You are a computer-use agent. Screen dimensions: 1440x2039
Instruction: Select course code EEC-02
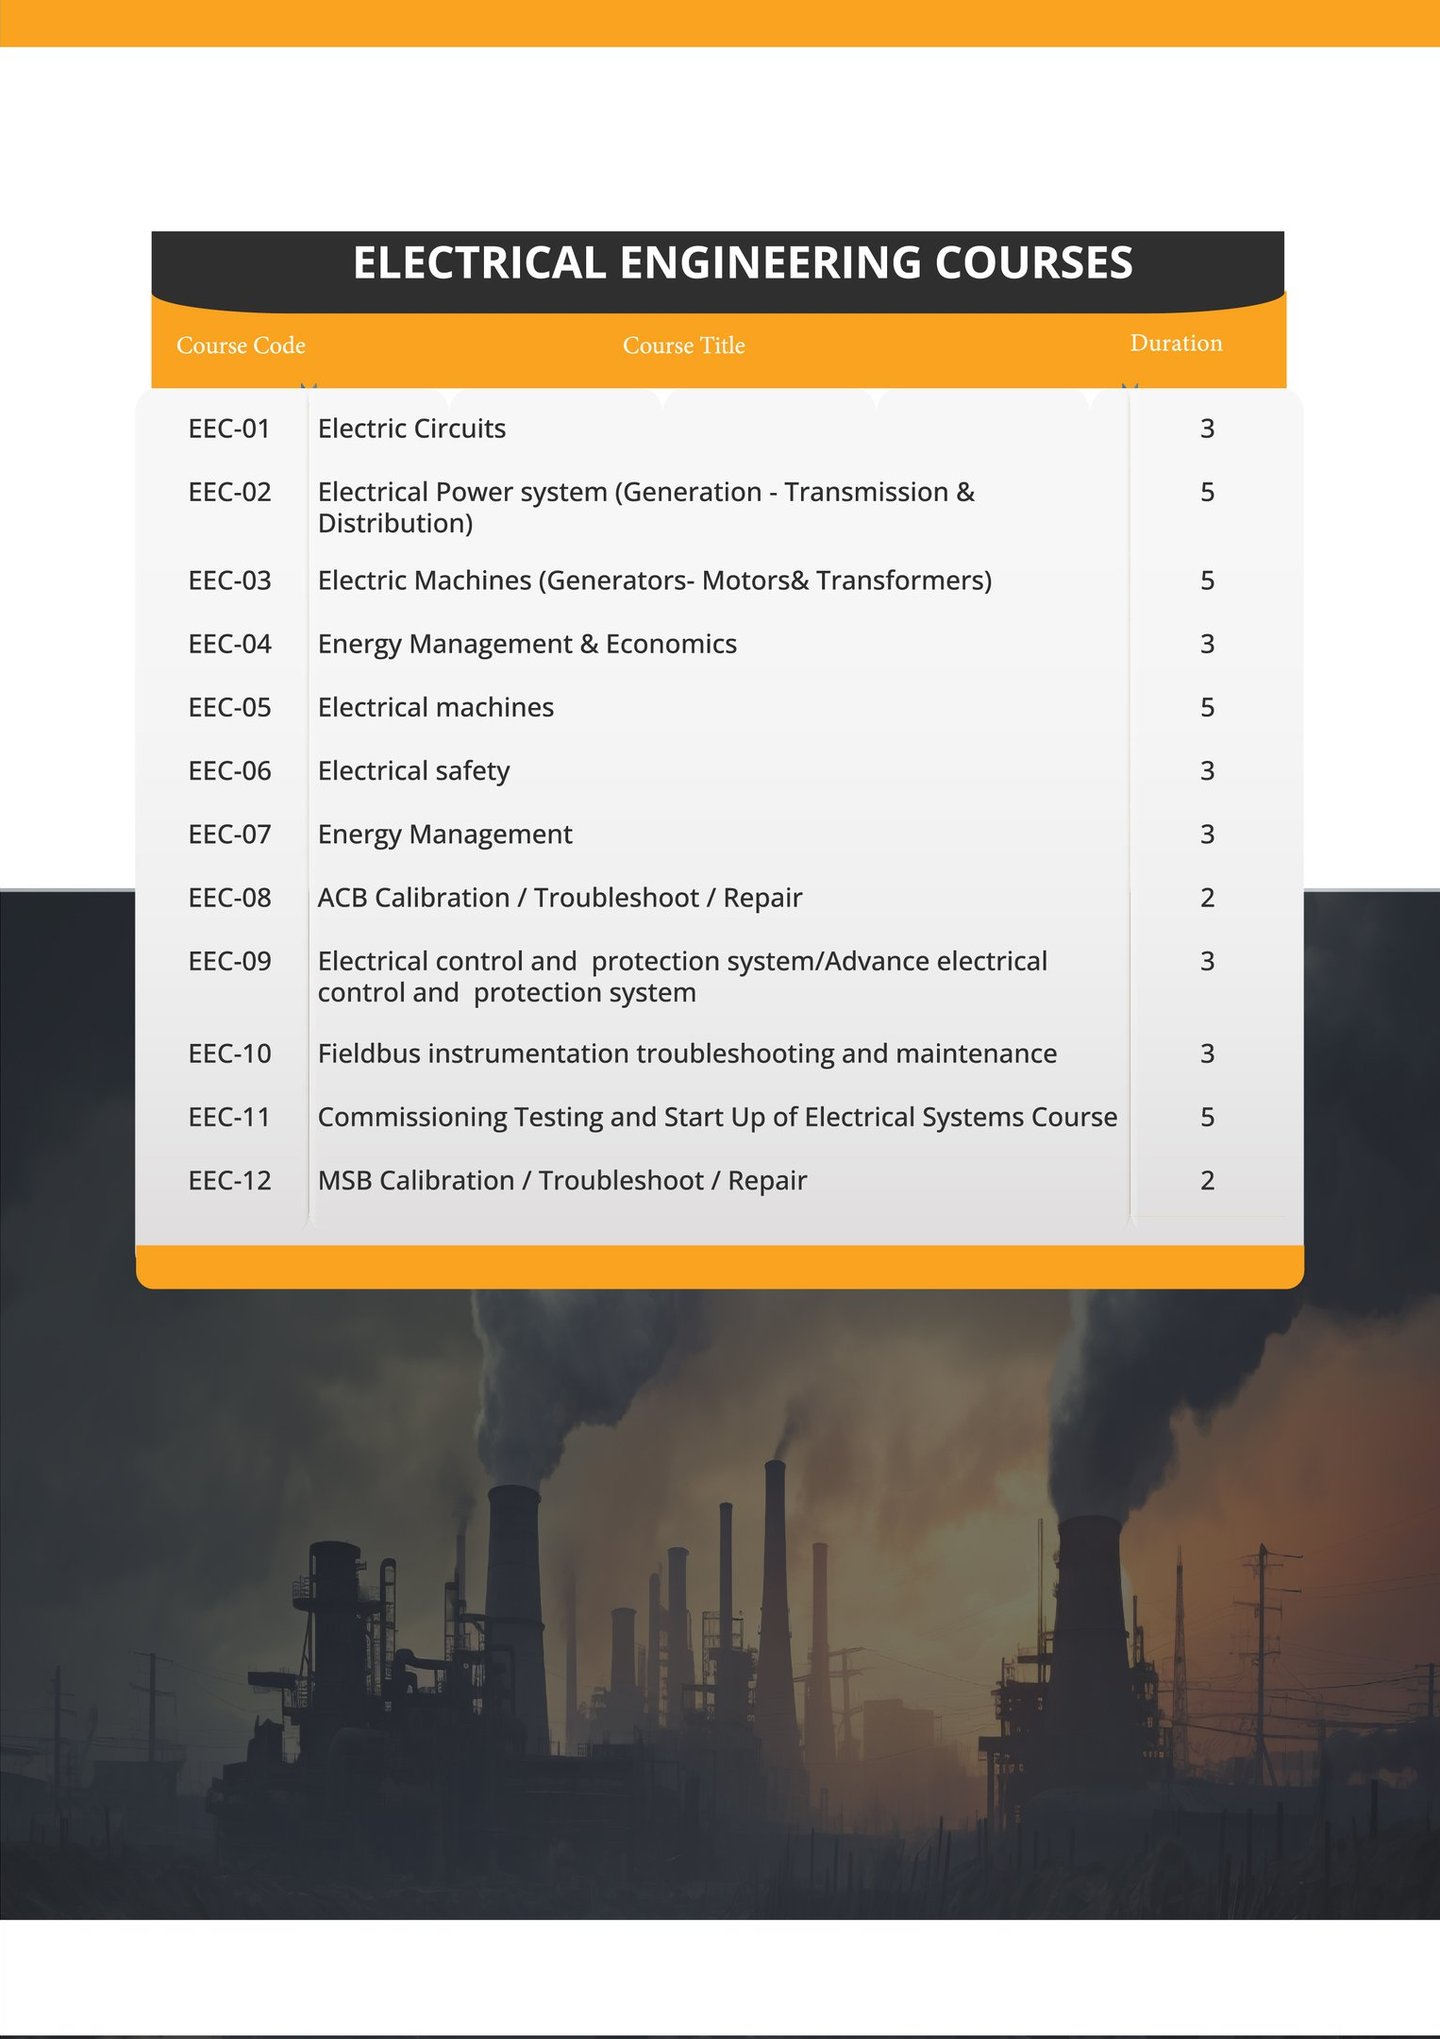230,492
